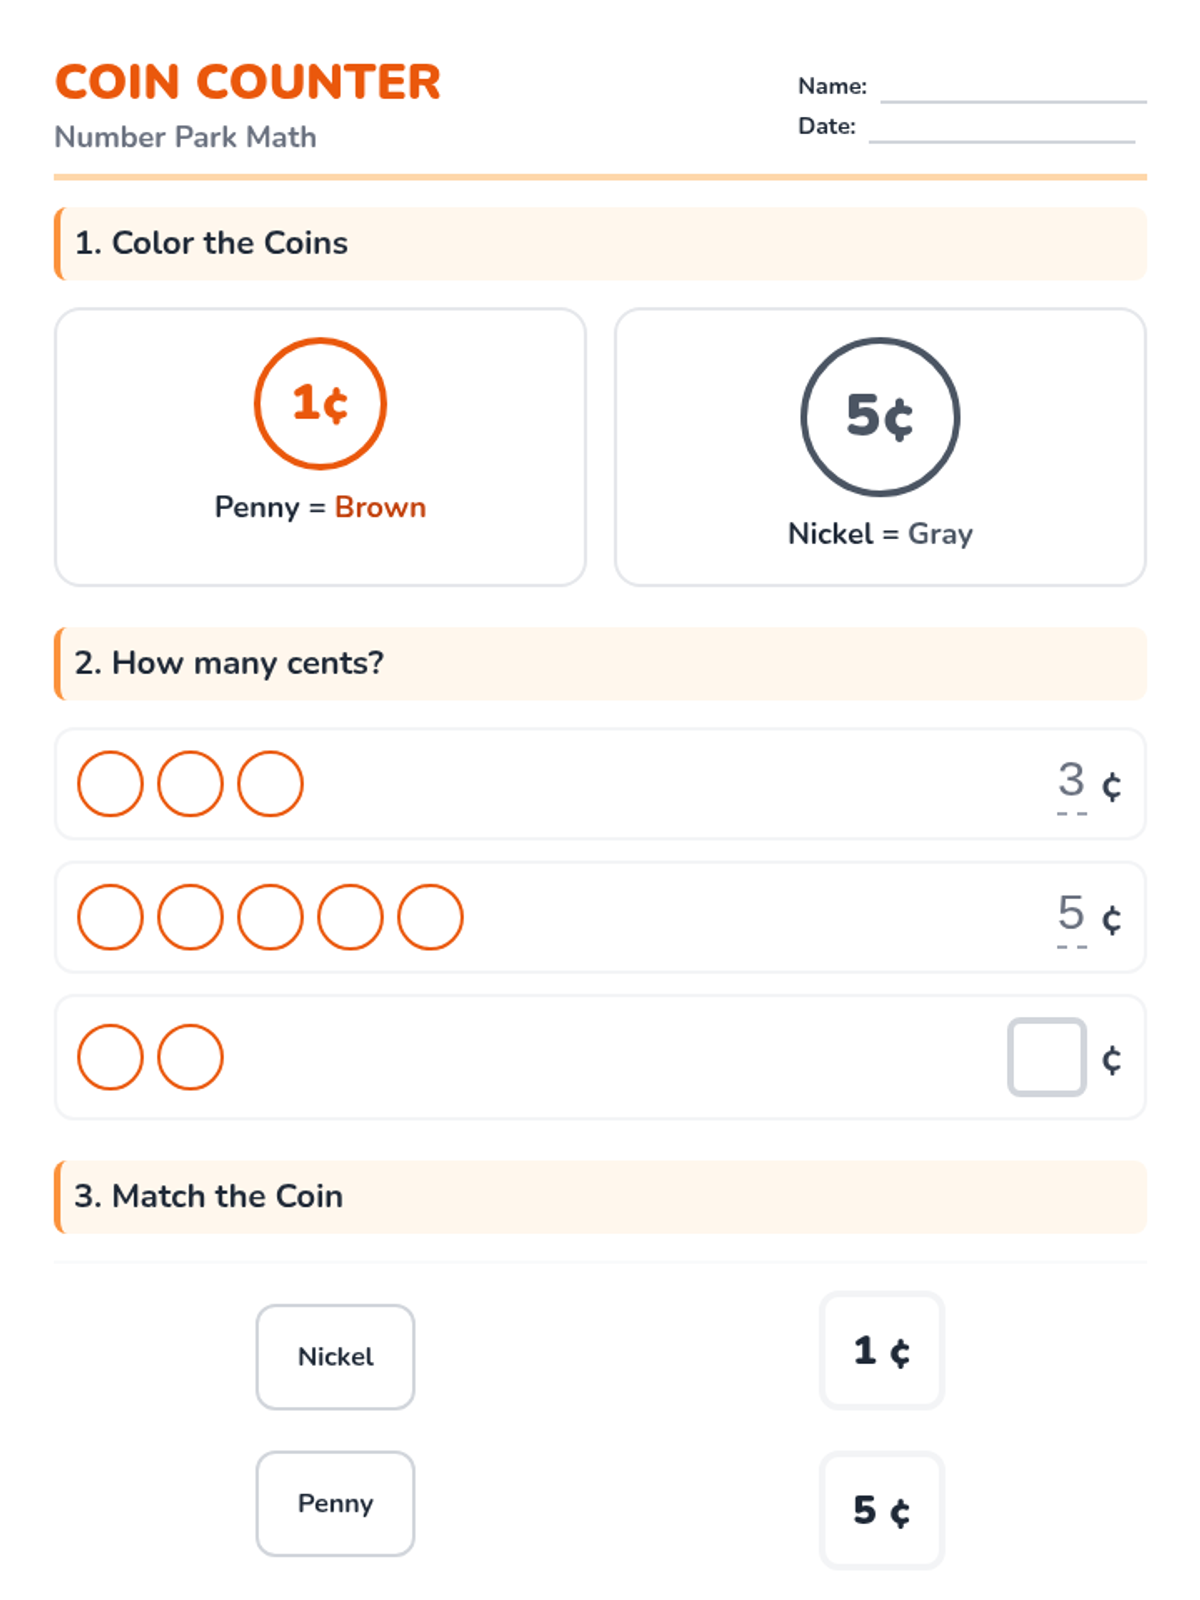
Task: Click the first coin in the two-coin row
Action: click(110, 1057)
